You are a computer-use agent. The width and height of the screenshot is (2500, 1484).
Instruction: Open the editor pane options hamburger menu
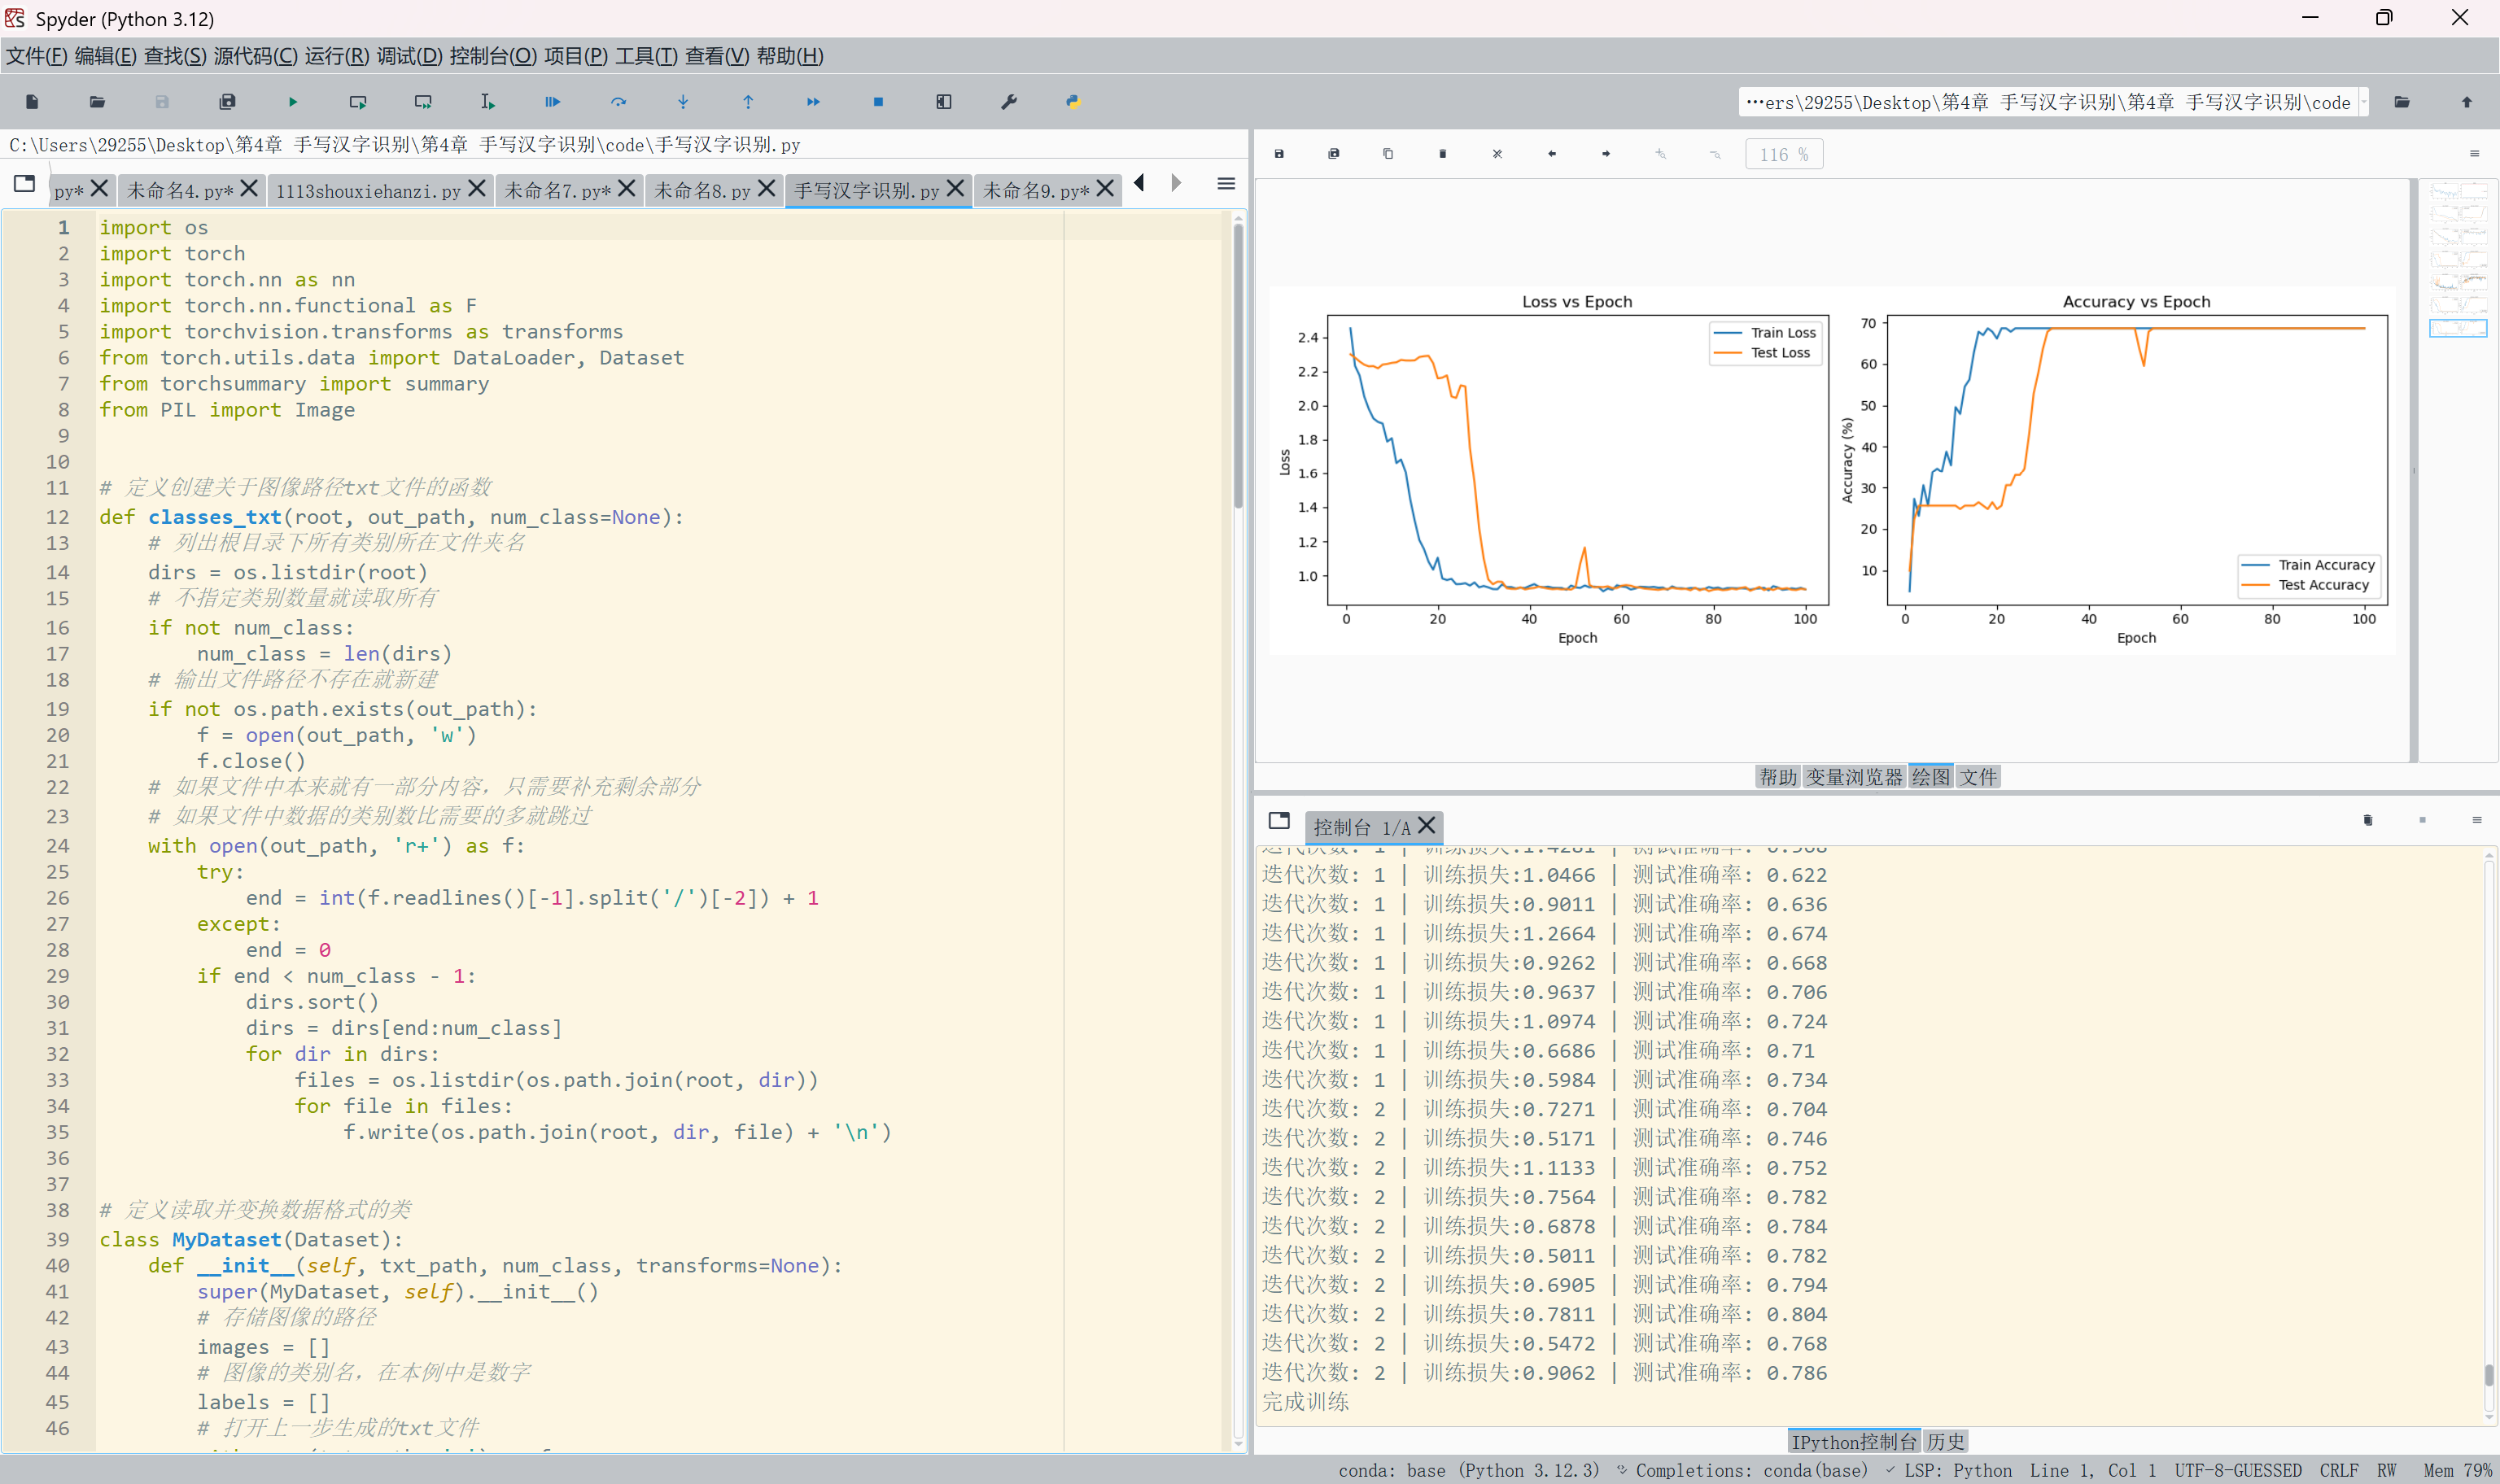coord(1226,184)
